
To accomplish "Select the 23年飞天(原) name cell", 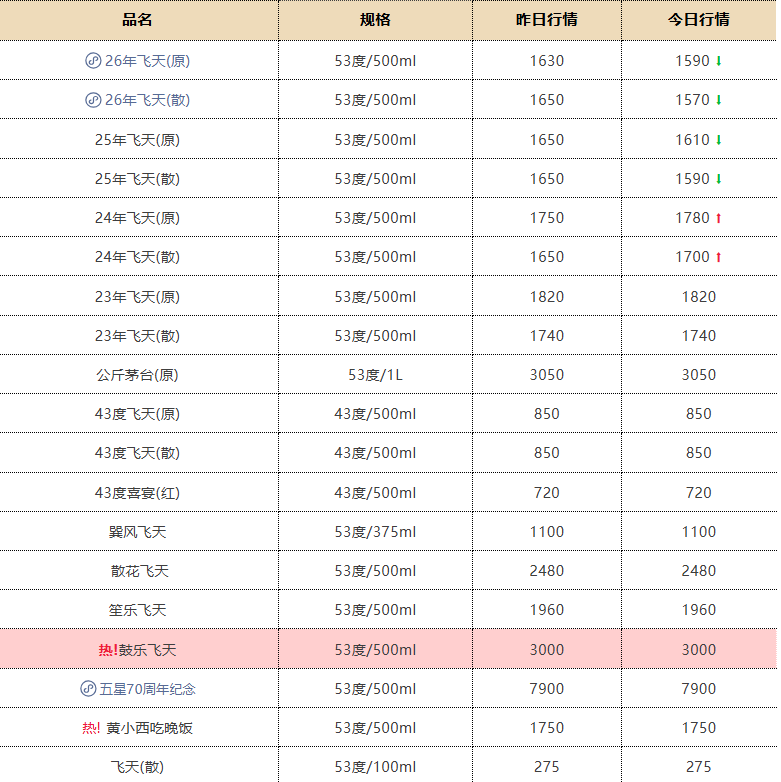I will pyautogui.click(x=137, y=297).
